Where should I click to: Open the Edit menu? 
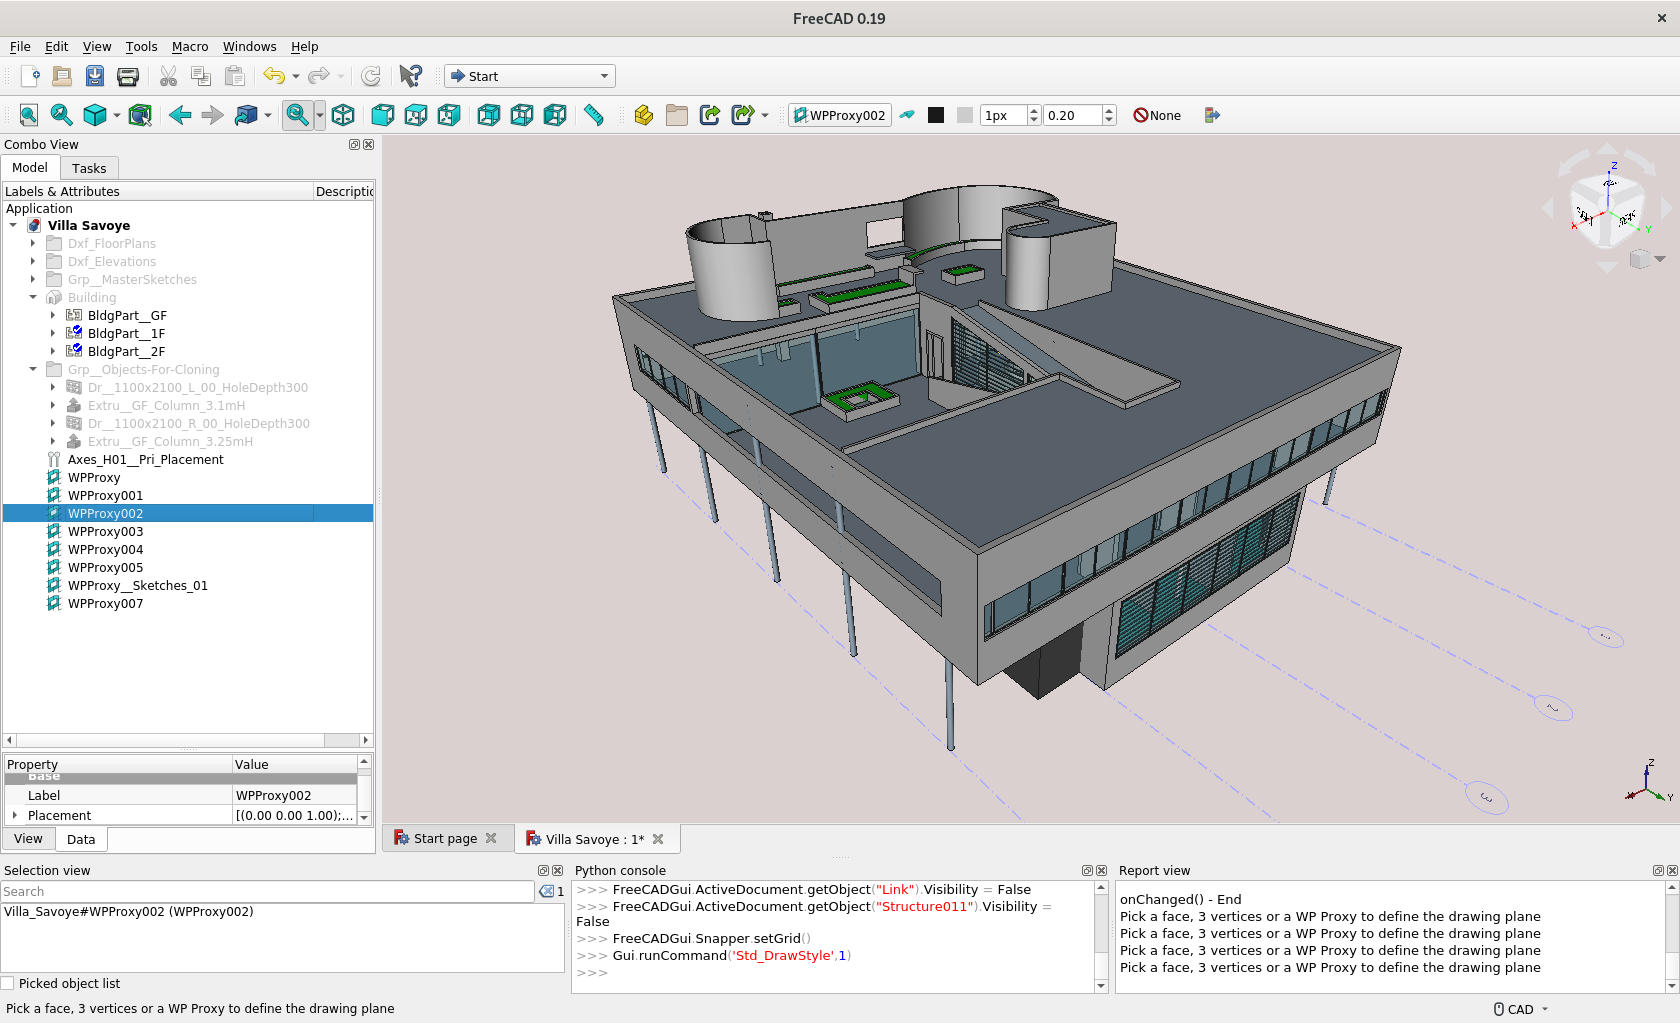point(56,46)
